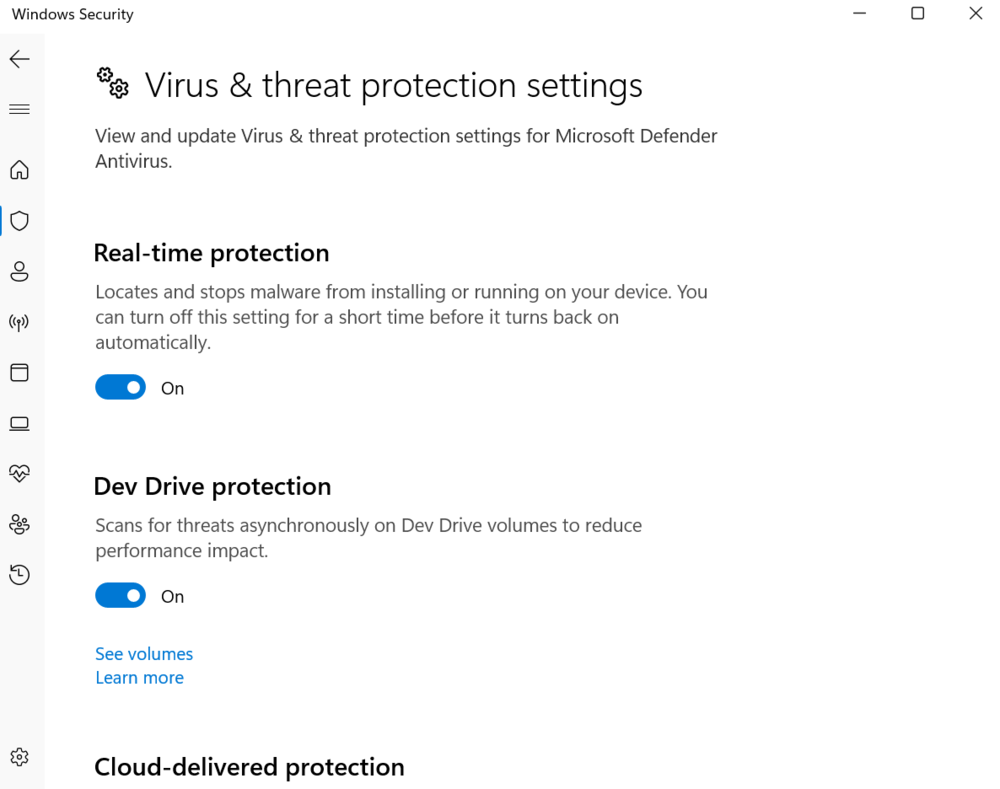Image resolution: width=1000 pixels, height=789 pixels.
Task: Click the Real-time protection heading
Action: (x=212, y=253)
